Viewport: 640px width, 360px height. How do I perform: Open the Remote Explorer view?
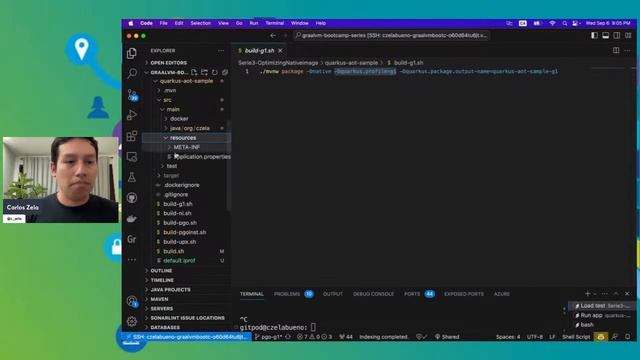pyautogui.click(x=132, y=156)
